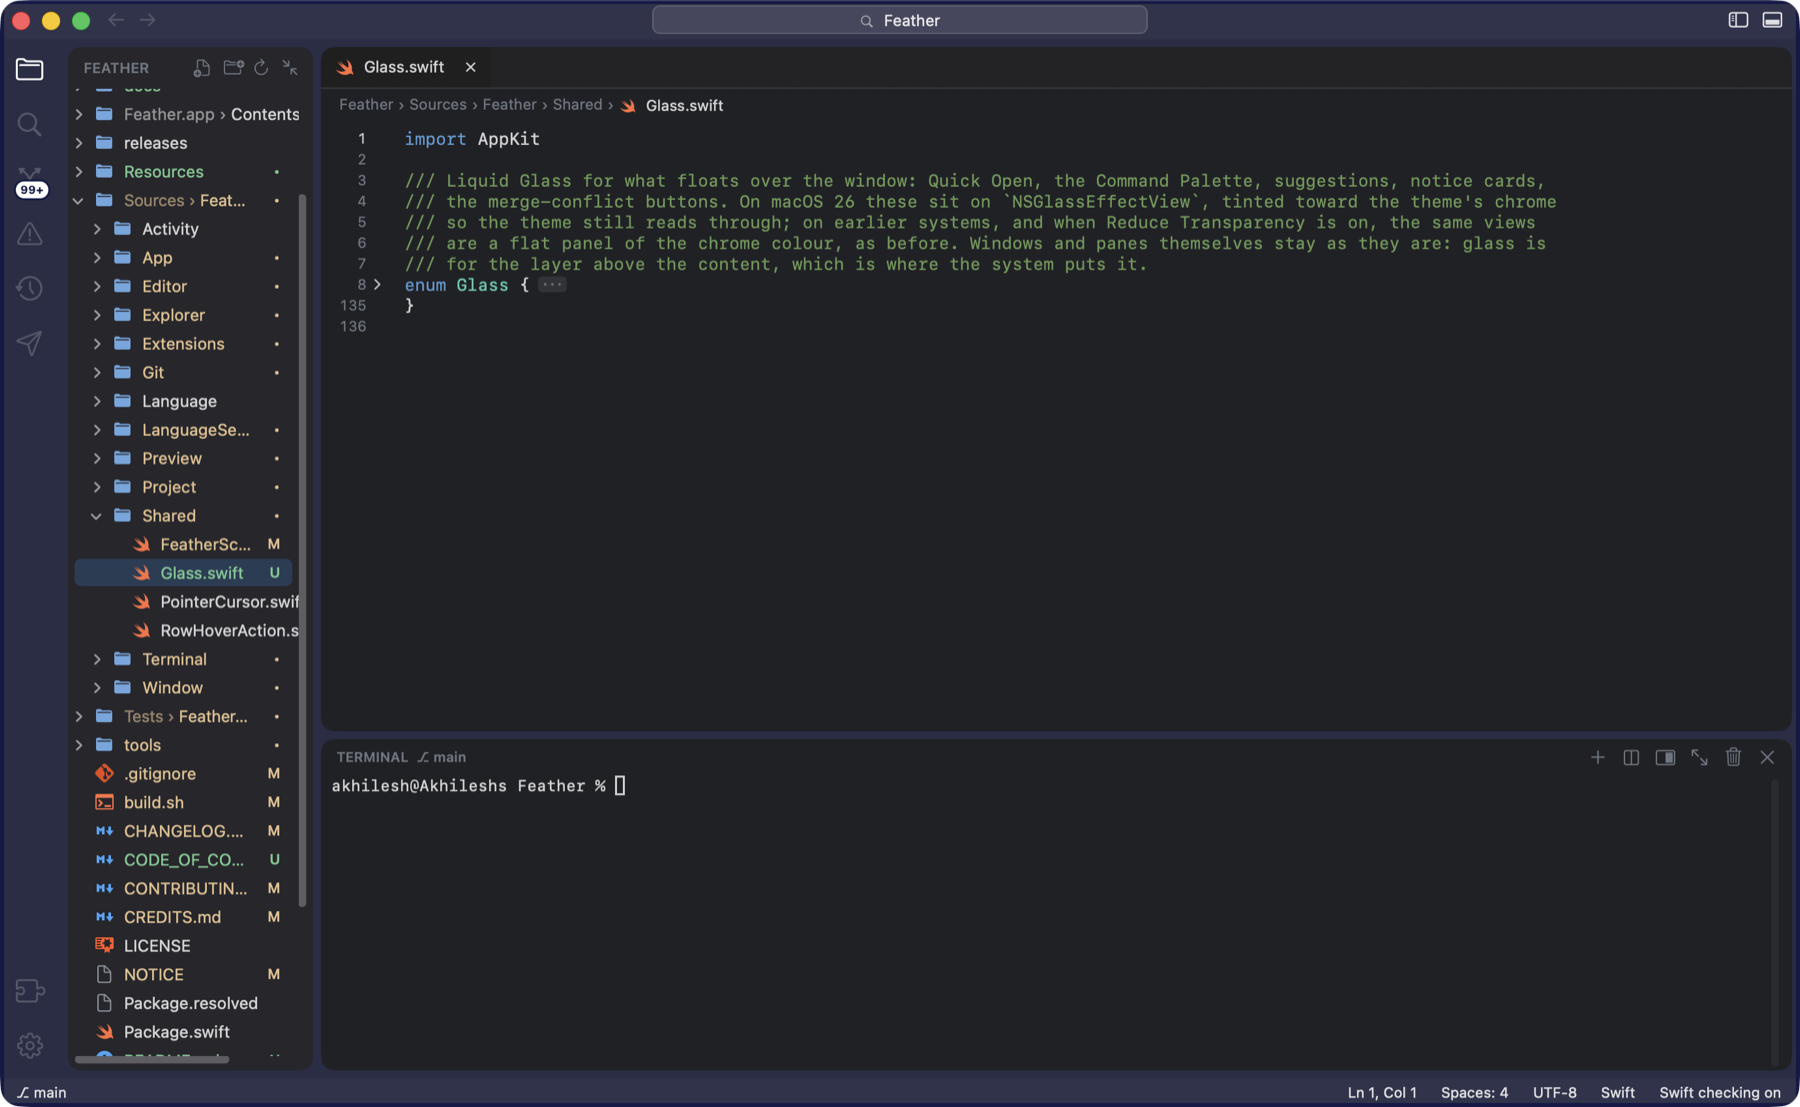
Task: Maximize the terminal panel with arrows icon
Action: tap(1699, 757)
